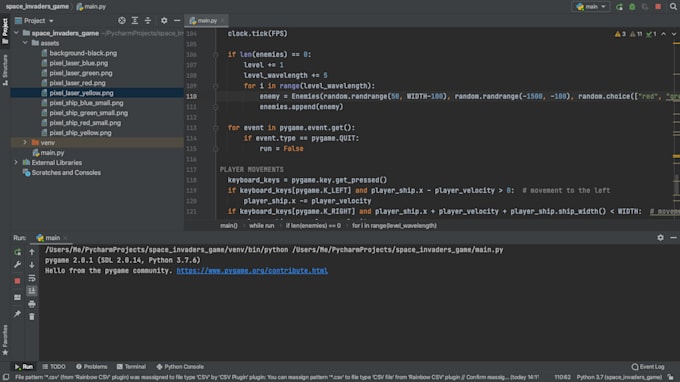680x382 pixels.
Task: Click the run with coverage icon
Action: (x=645, y=7)
